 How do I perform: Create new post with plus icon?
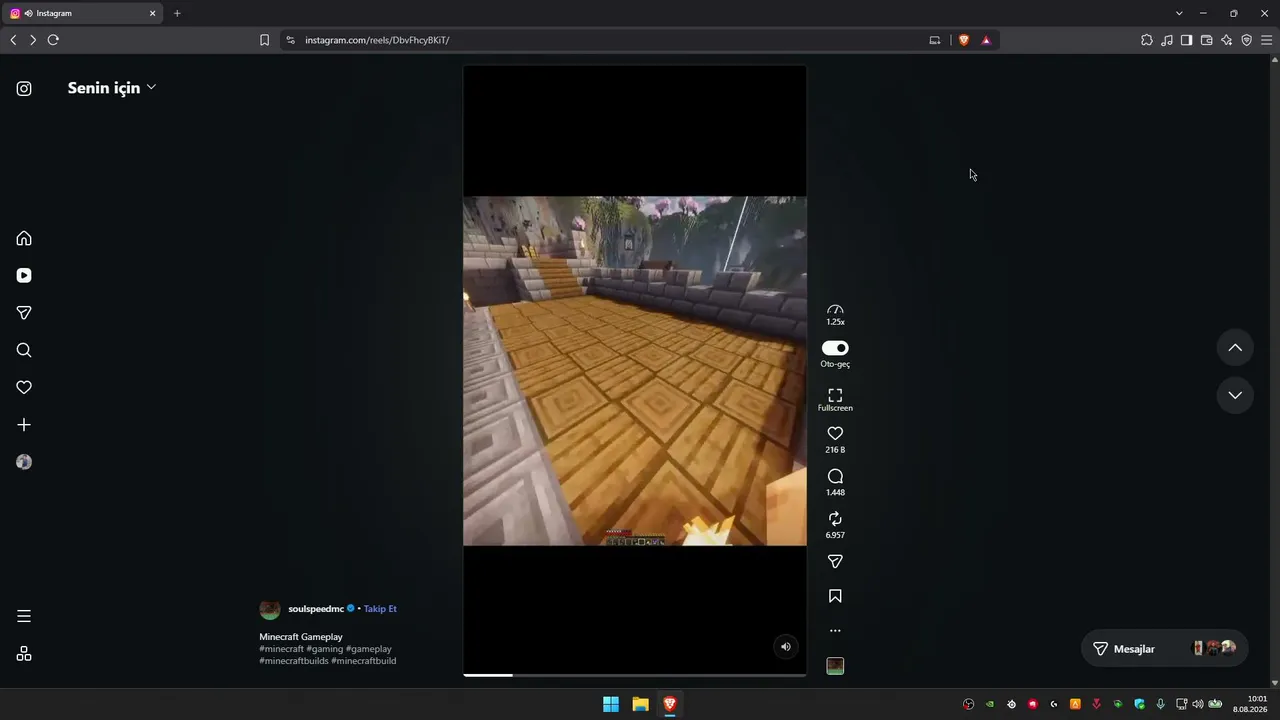click(x=24, y=425)
